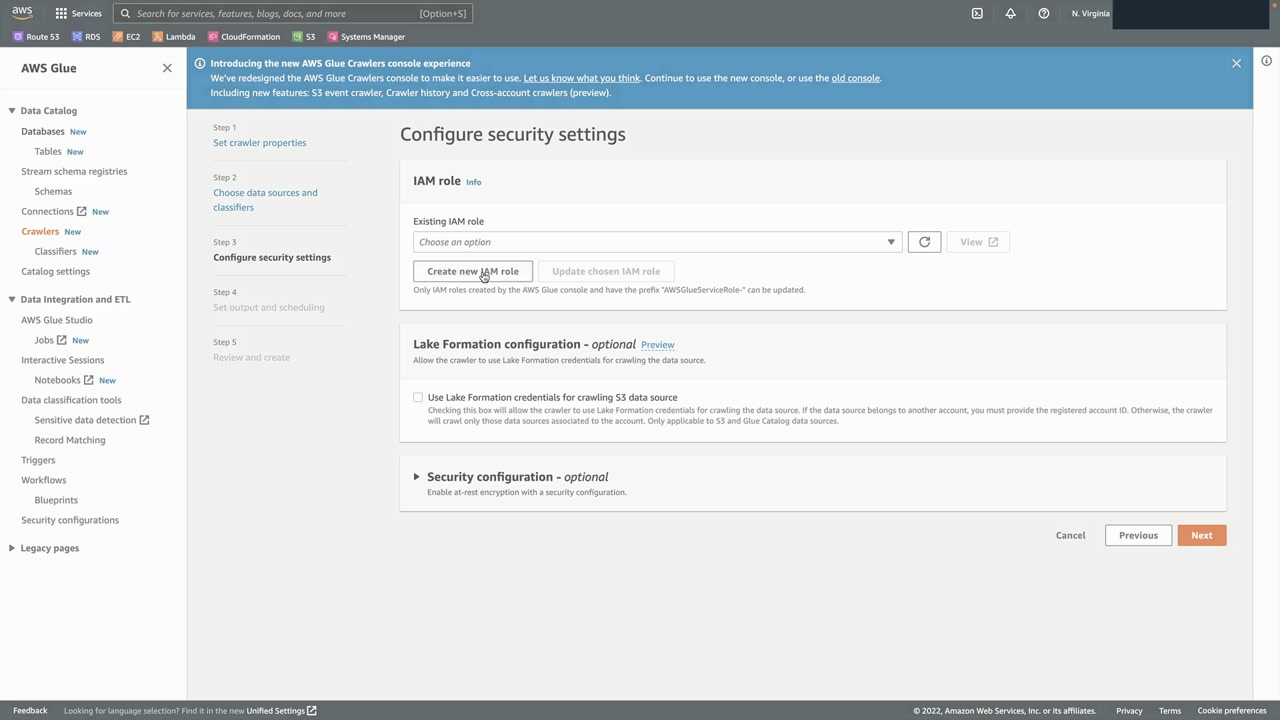Open the Lambda bookmark shortcut
Screen dimensions: 1280x720
coord(174,37)
